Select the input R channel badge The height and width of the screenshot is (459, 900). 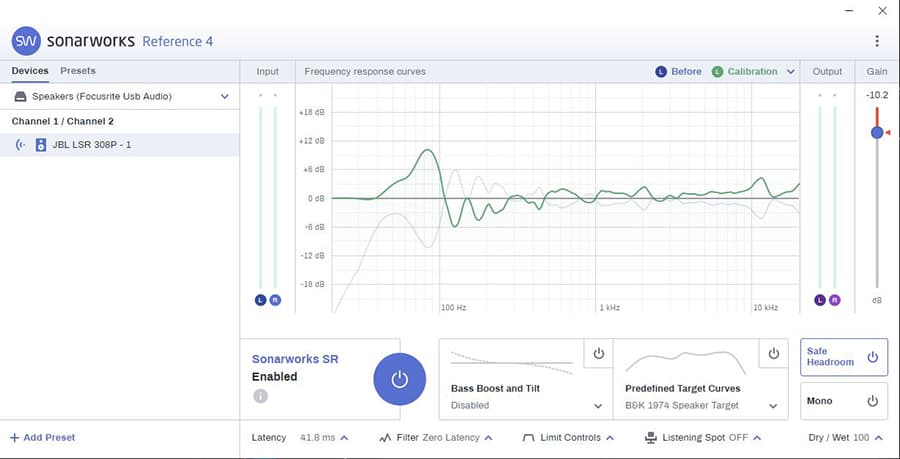(x=275, y=300)
